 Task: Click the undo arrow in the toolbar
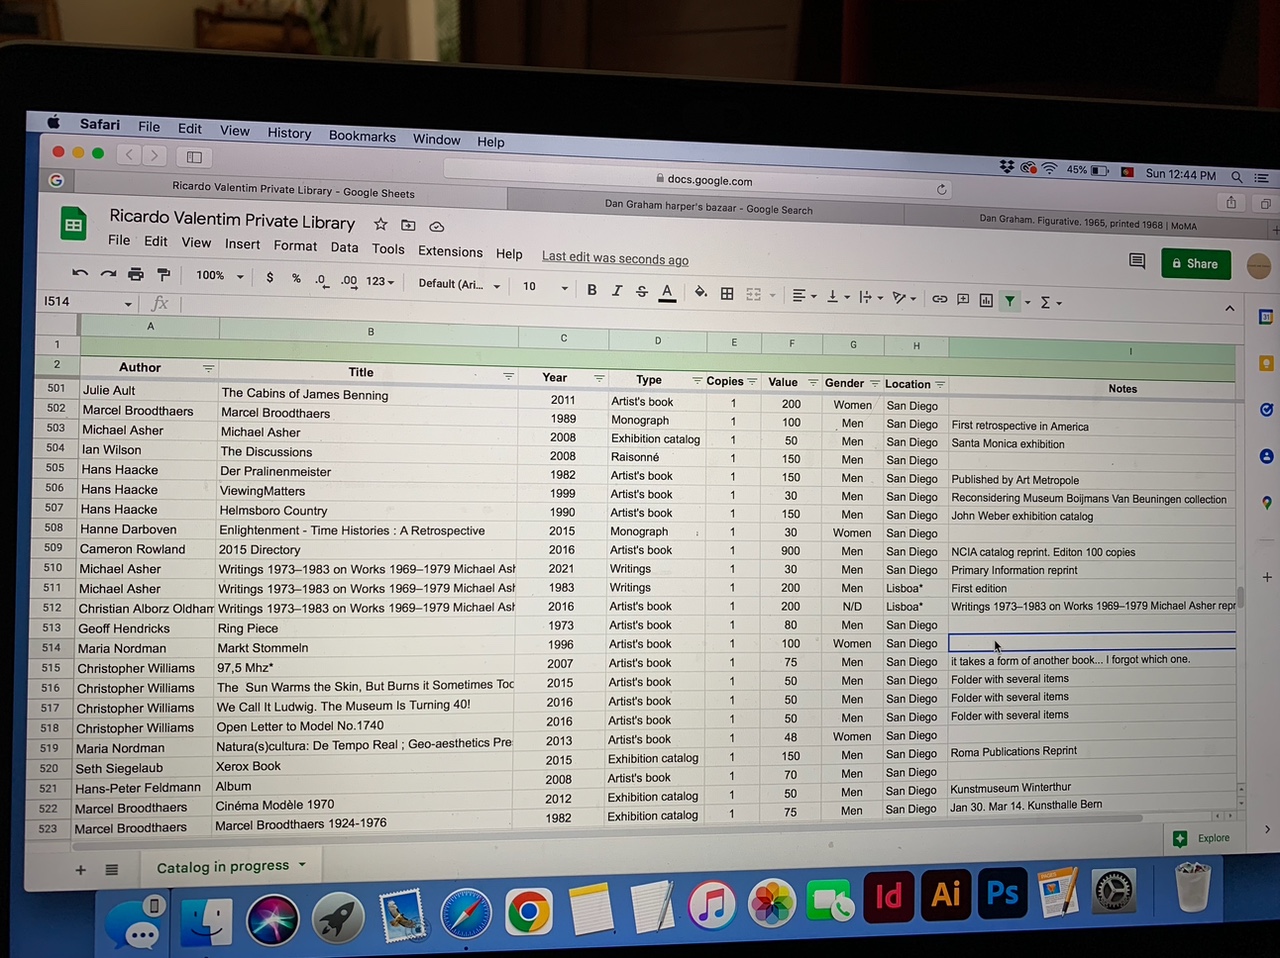80,273
